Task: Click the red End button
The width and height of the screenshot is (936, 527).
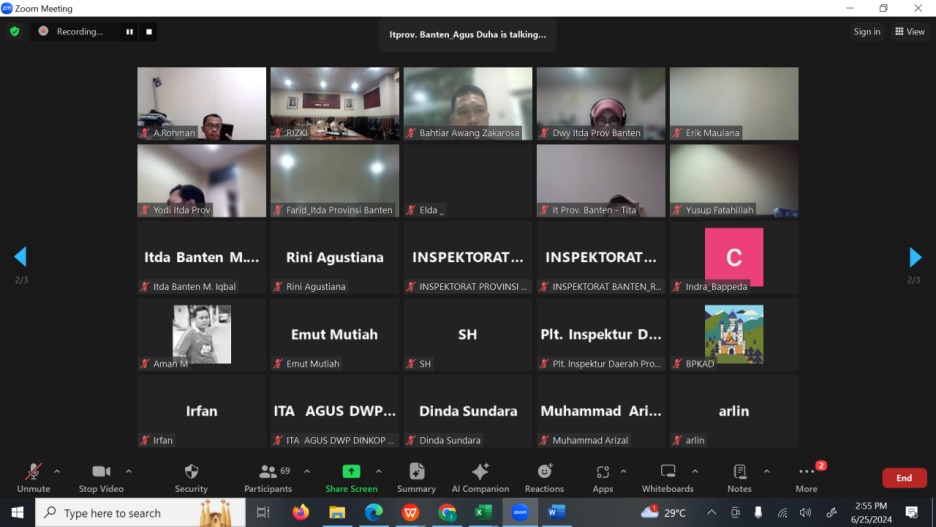Action: 903,478
